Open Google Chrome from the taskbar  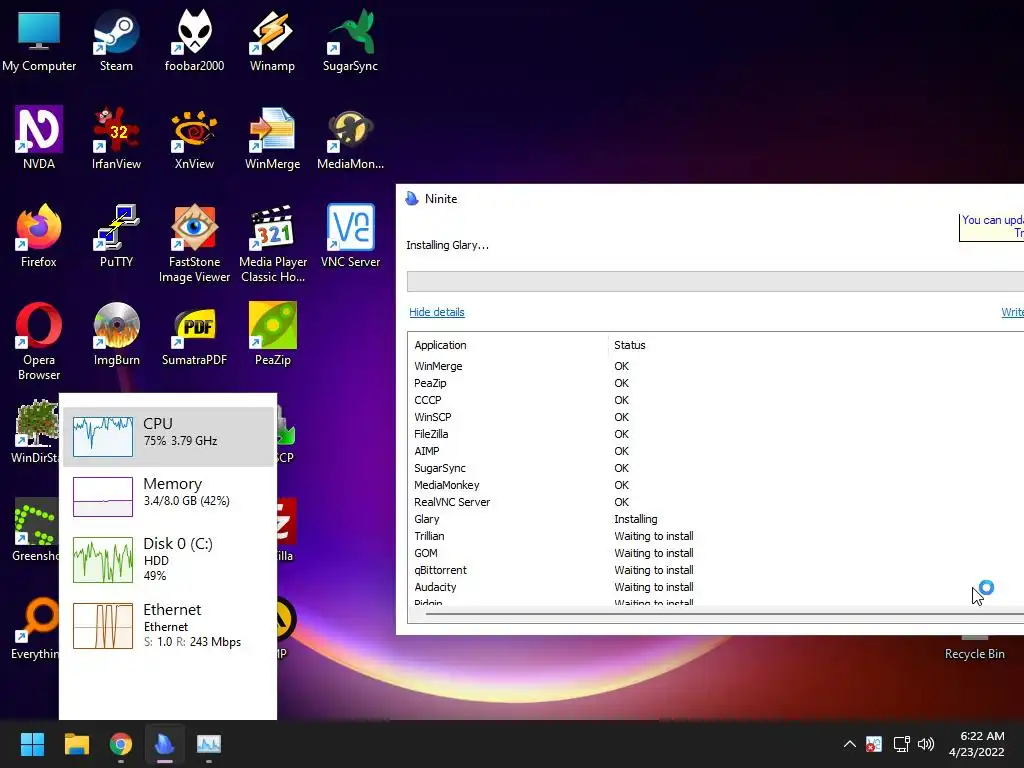tap(121, 744)
